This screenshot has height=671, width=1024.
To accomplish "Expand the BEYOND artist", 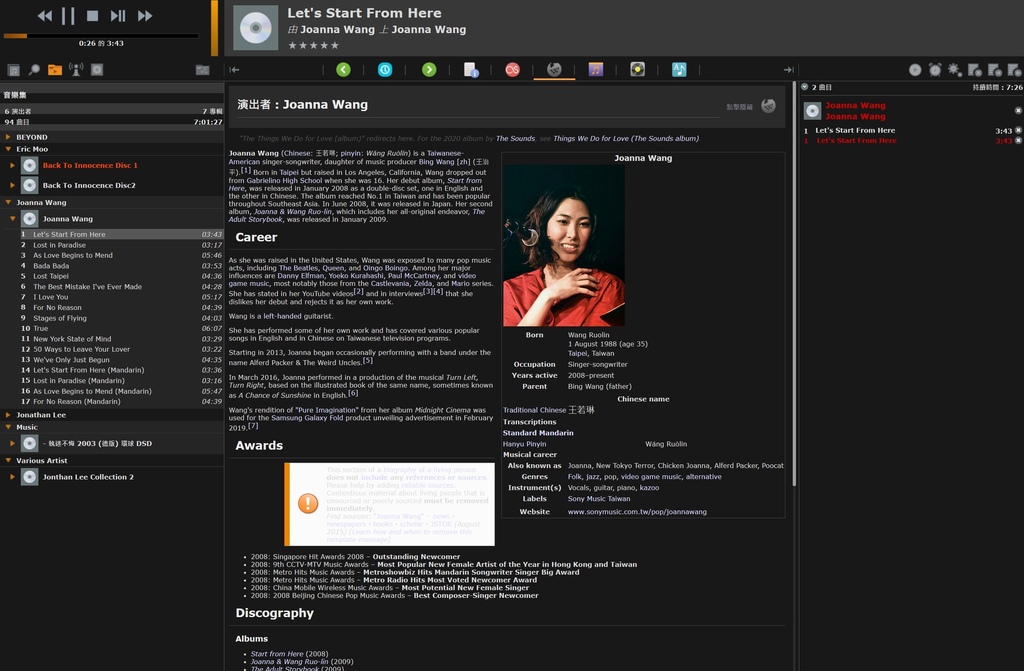I will [8, 137].
